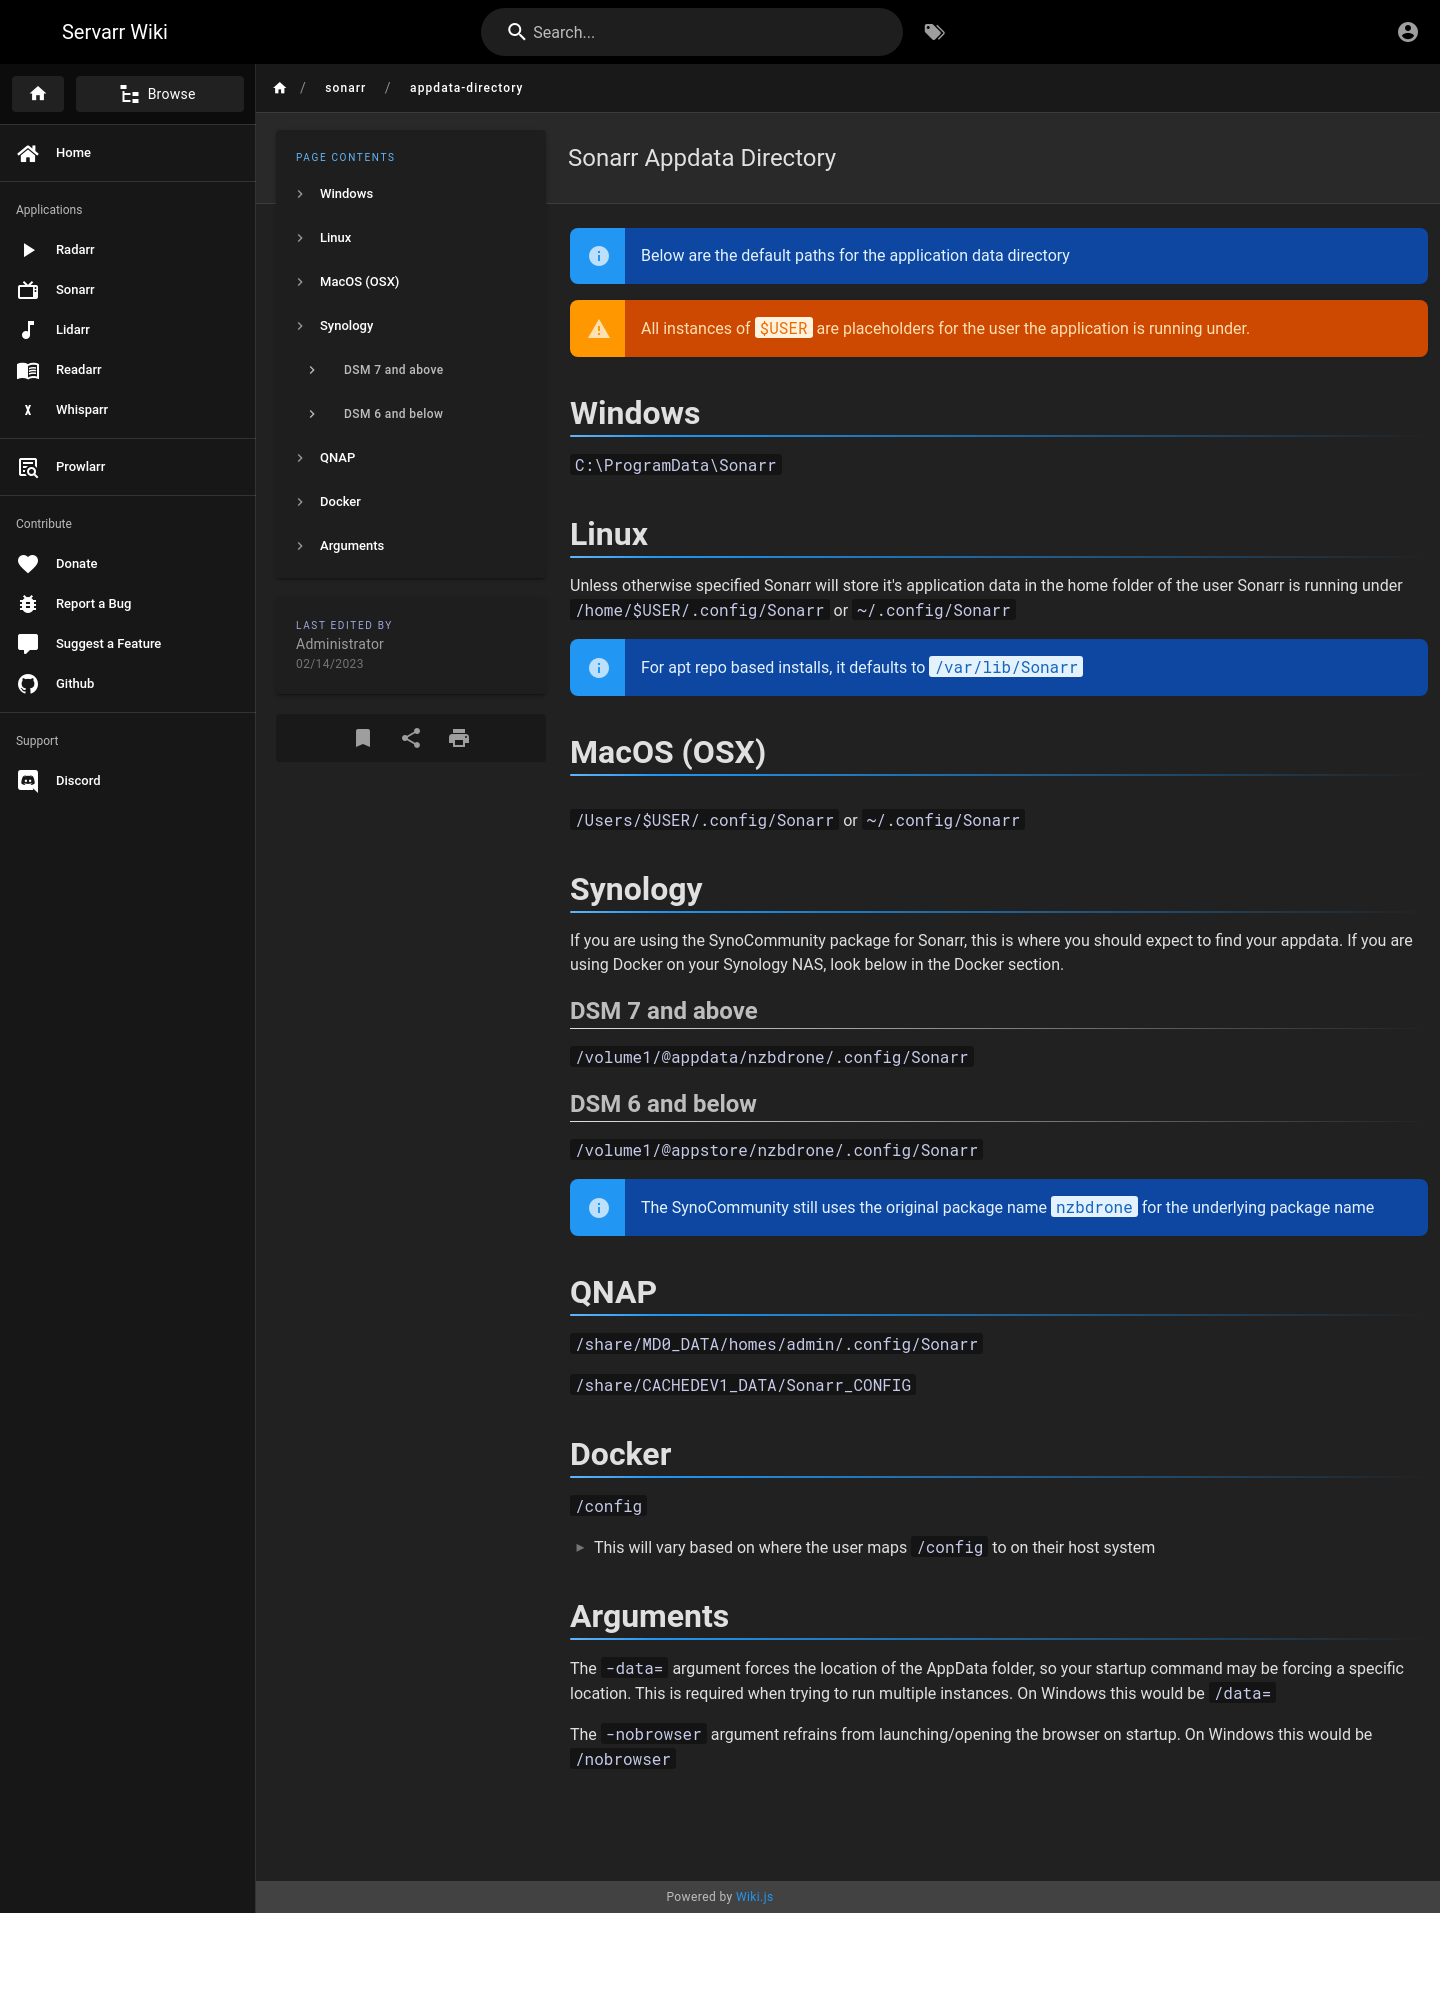Click the sidebar home icon button
Image resolution: width=1440 pixels, height=2000 pixels.
pyautogui.click(x=38, y=94)
